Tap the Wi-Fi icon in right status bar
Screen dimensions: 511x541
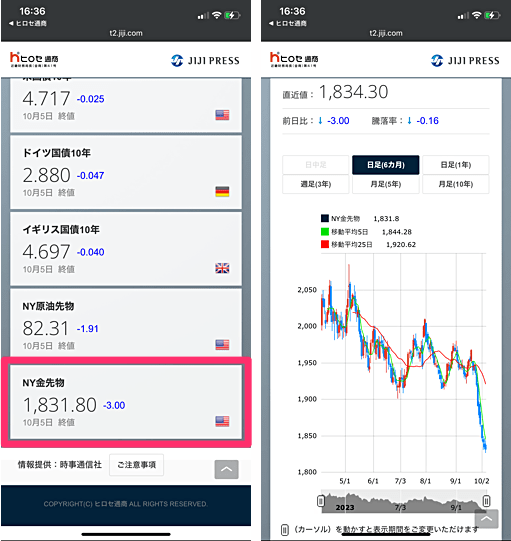[476, 15]
